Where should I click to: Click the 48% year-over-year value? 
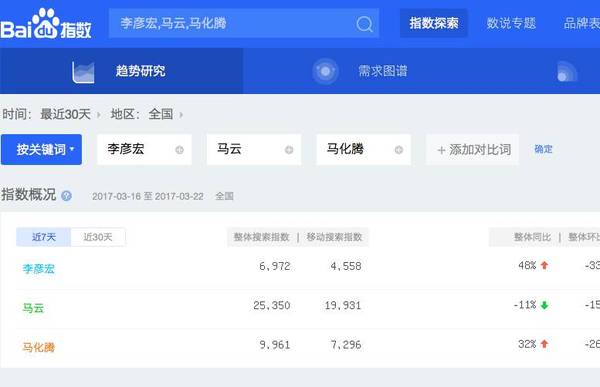coord(527,265)
